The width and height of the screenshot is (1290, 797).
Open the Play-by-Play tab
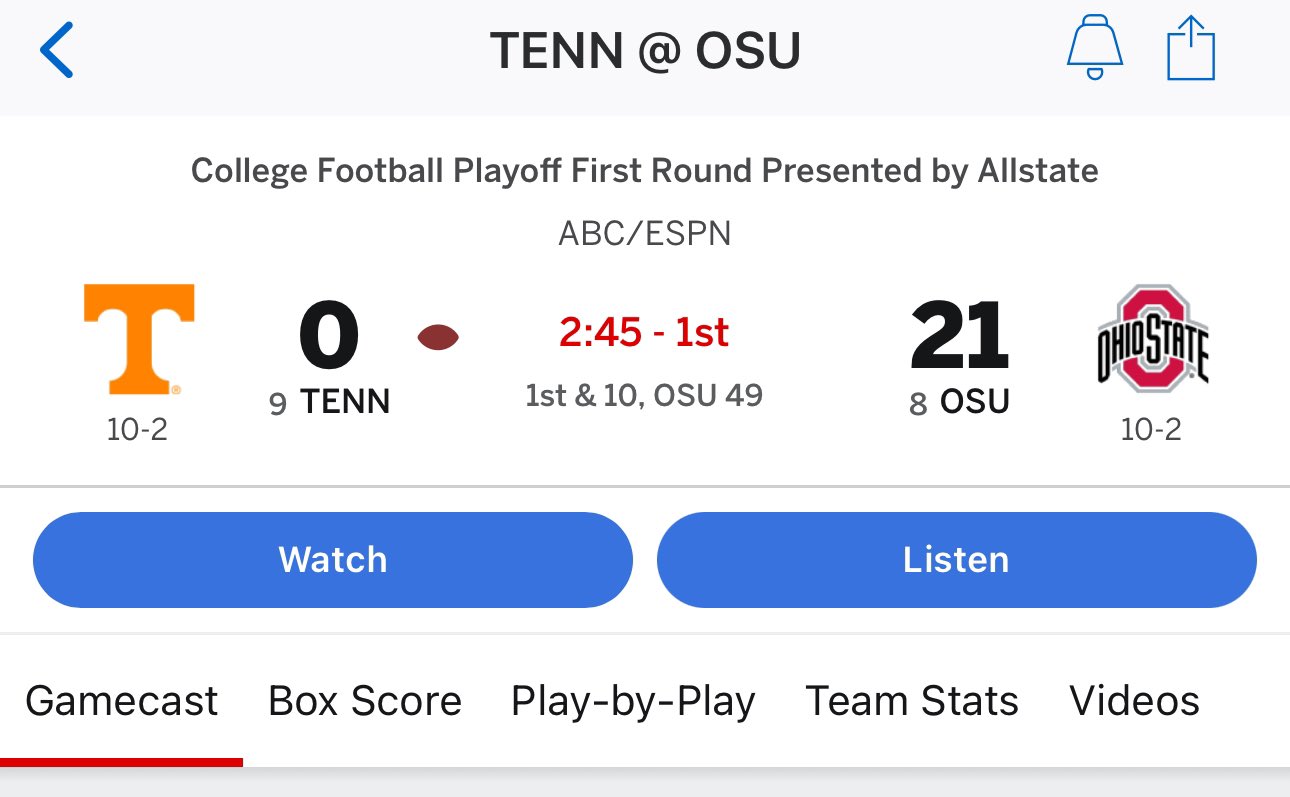click(x=633, y=702)
